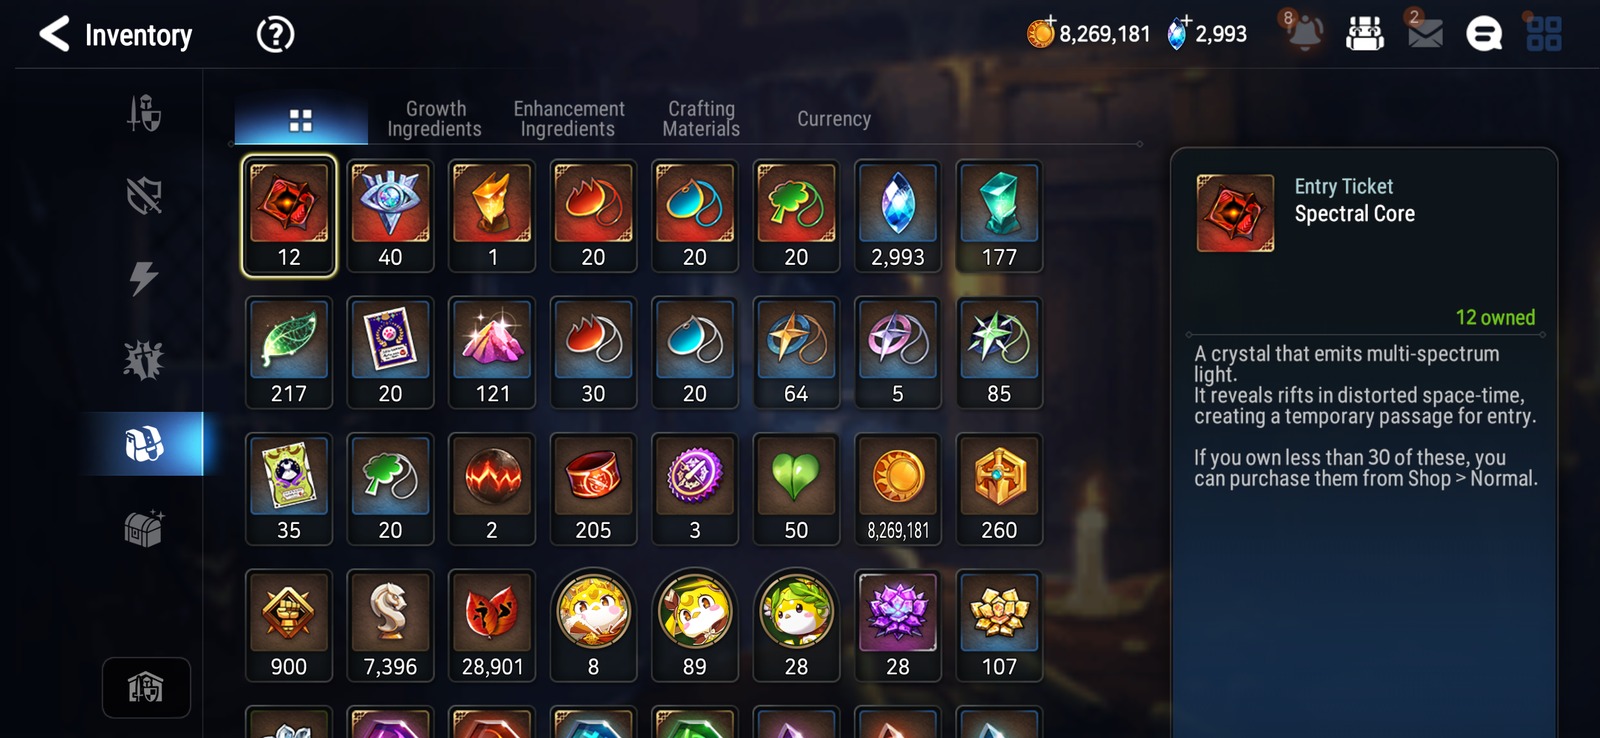Switch to the Currency tab

[834, 119]
